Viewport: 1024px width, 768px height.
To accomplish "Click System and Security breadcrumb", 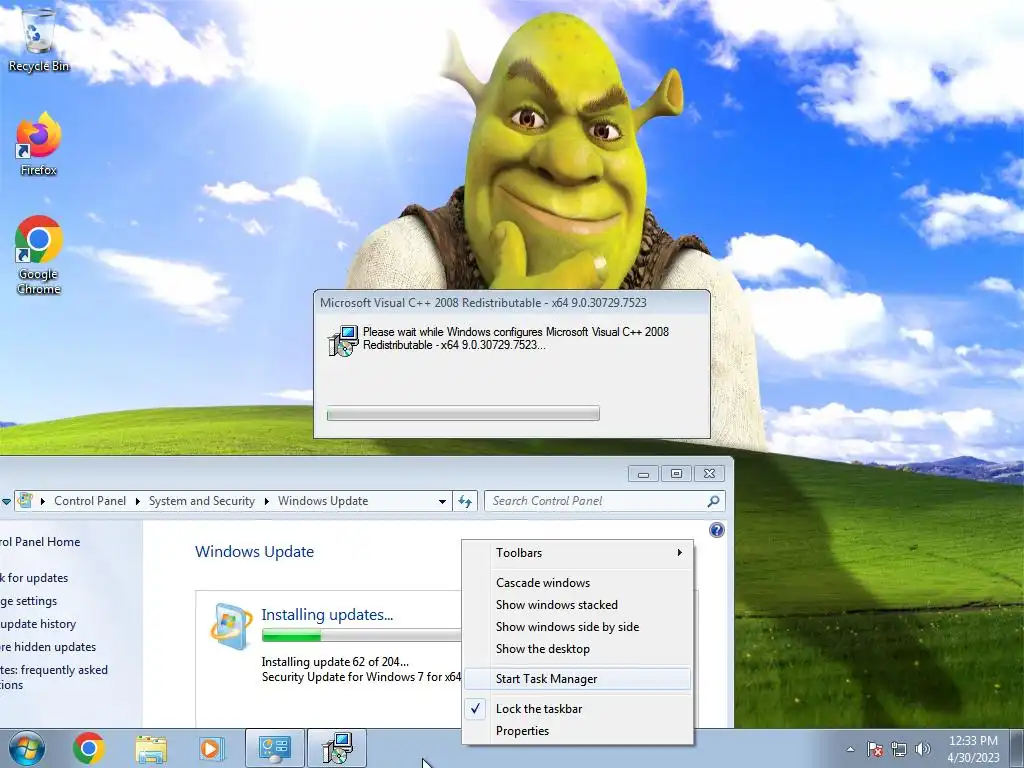I will point(202,501).
